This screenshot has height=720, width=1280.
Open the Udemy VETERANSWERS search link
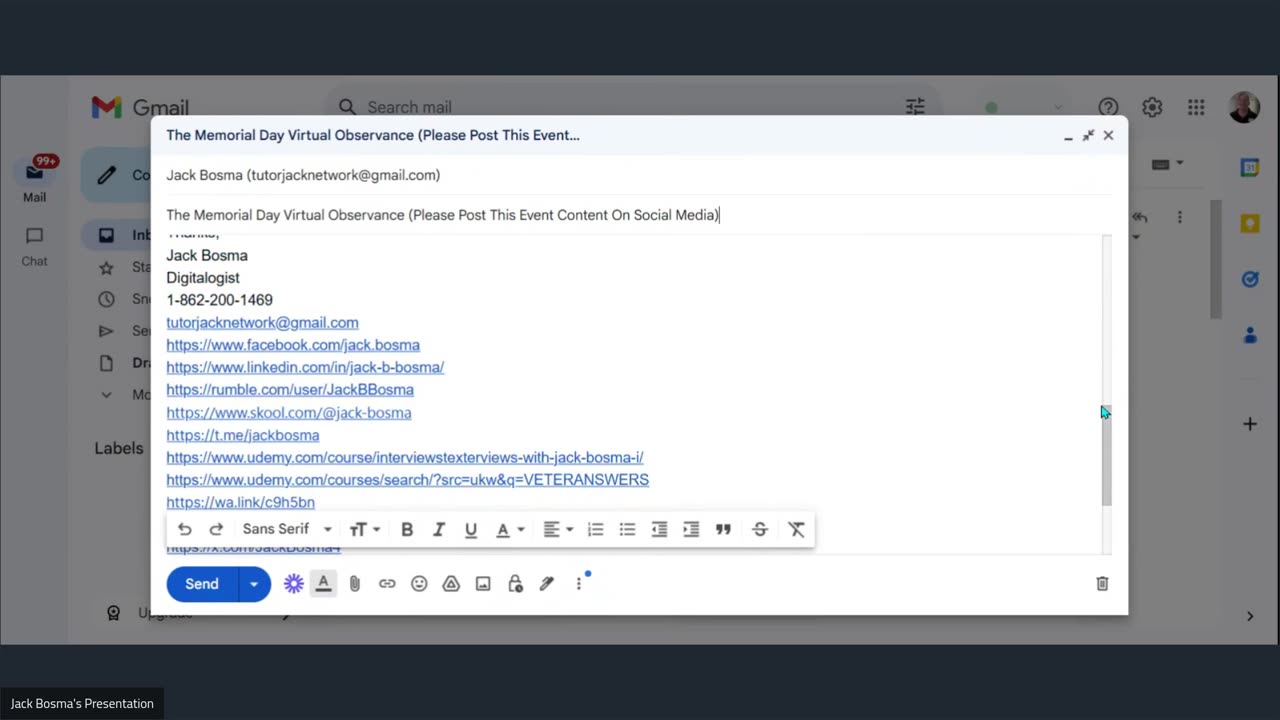408,480
